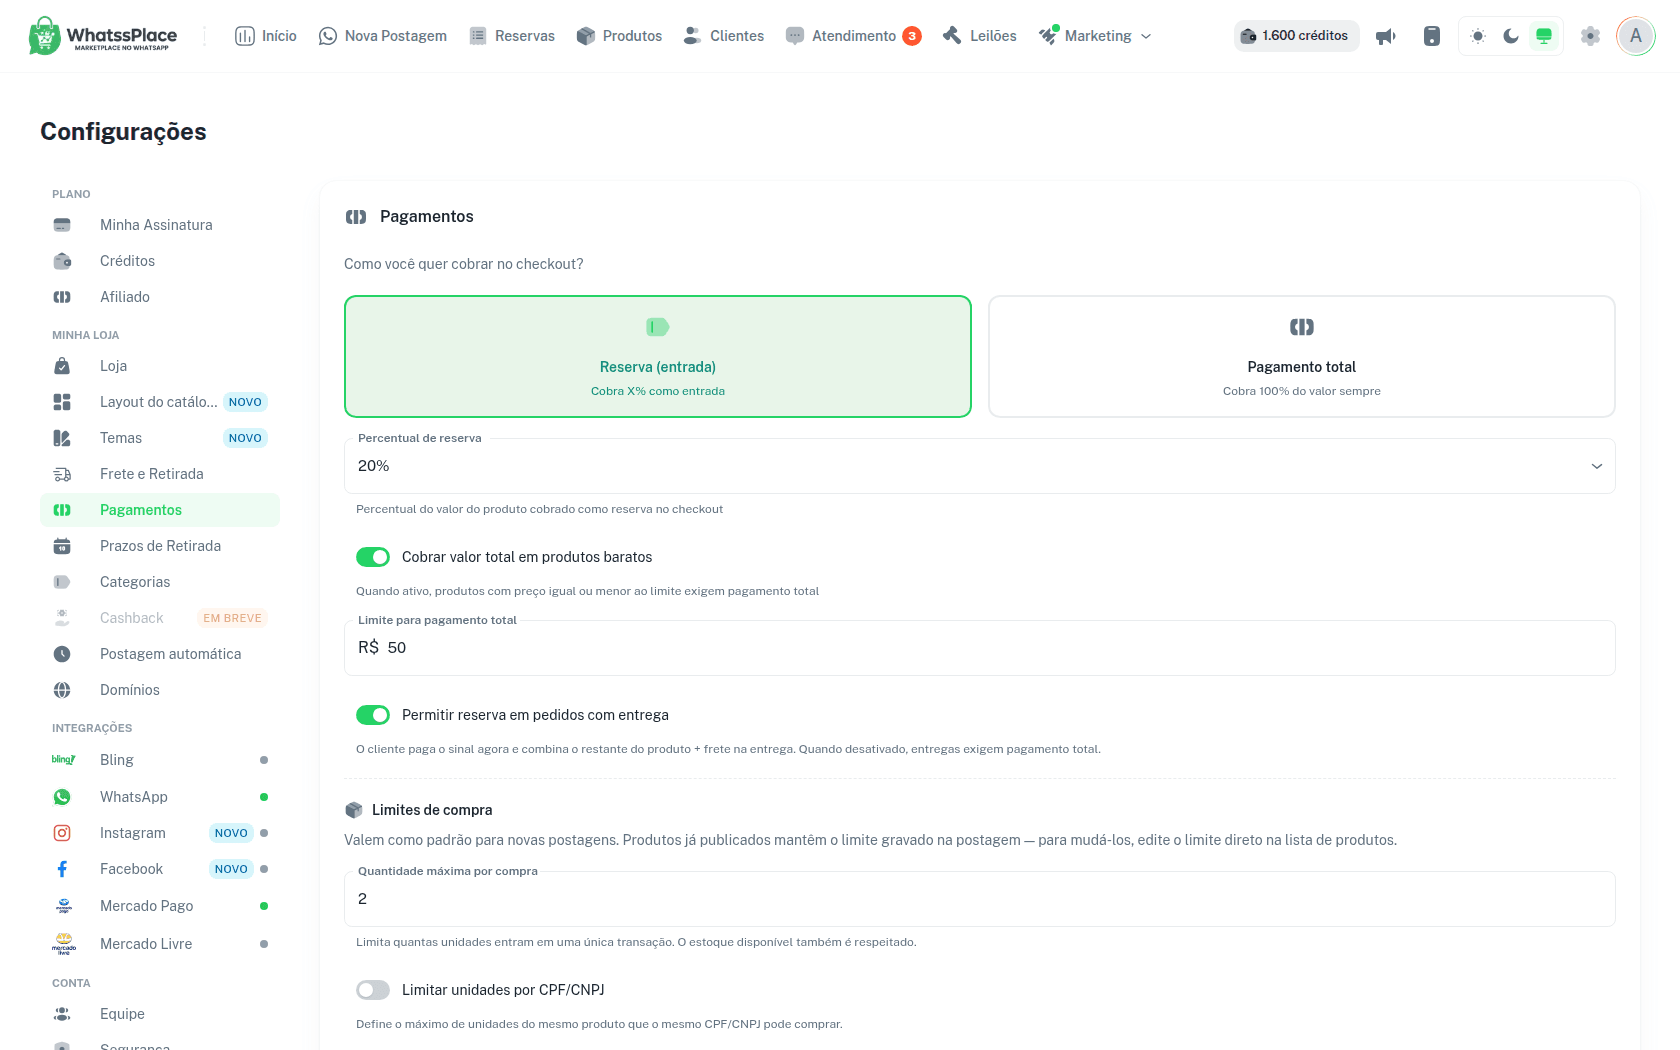
Task: Click the Instagram integration icon
Action: [62, 833]
